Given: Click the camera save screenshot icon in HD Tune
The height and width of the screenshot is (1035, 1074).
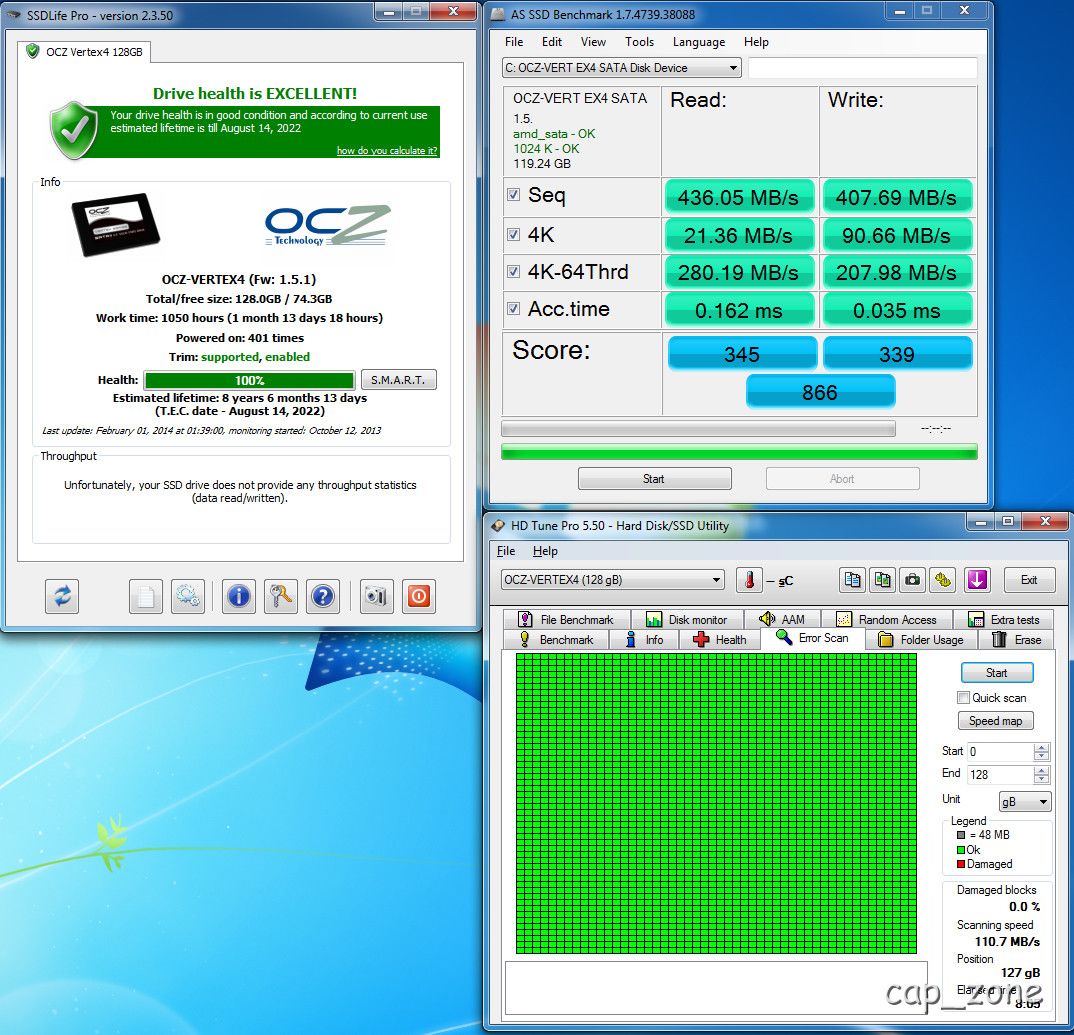Looking at the screenshot, I should point(912,580).
